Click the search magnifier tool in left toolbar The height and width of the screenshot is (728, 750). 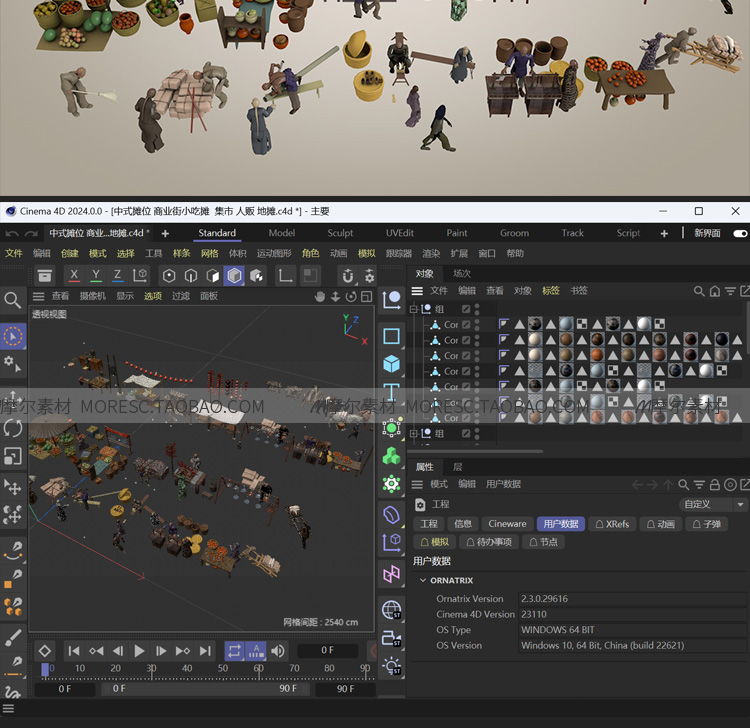click(13, 300)
